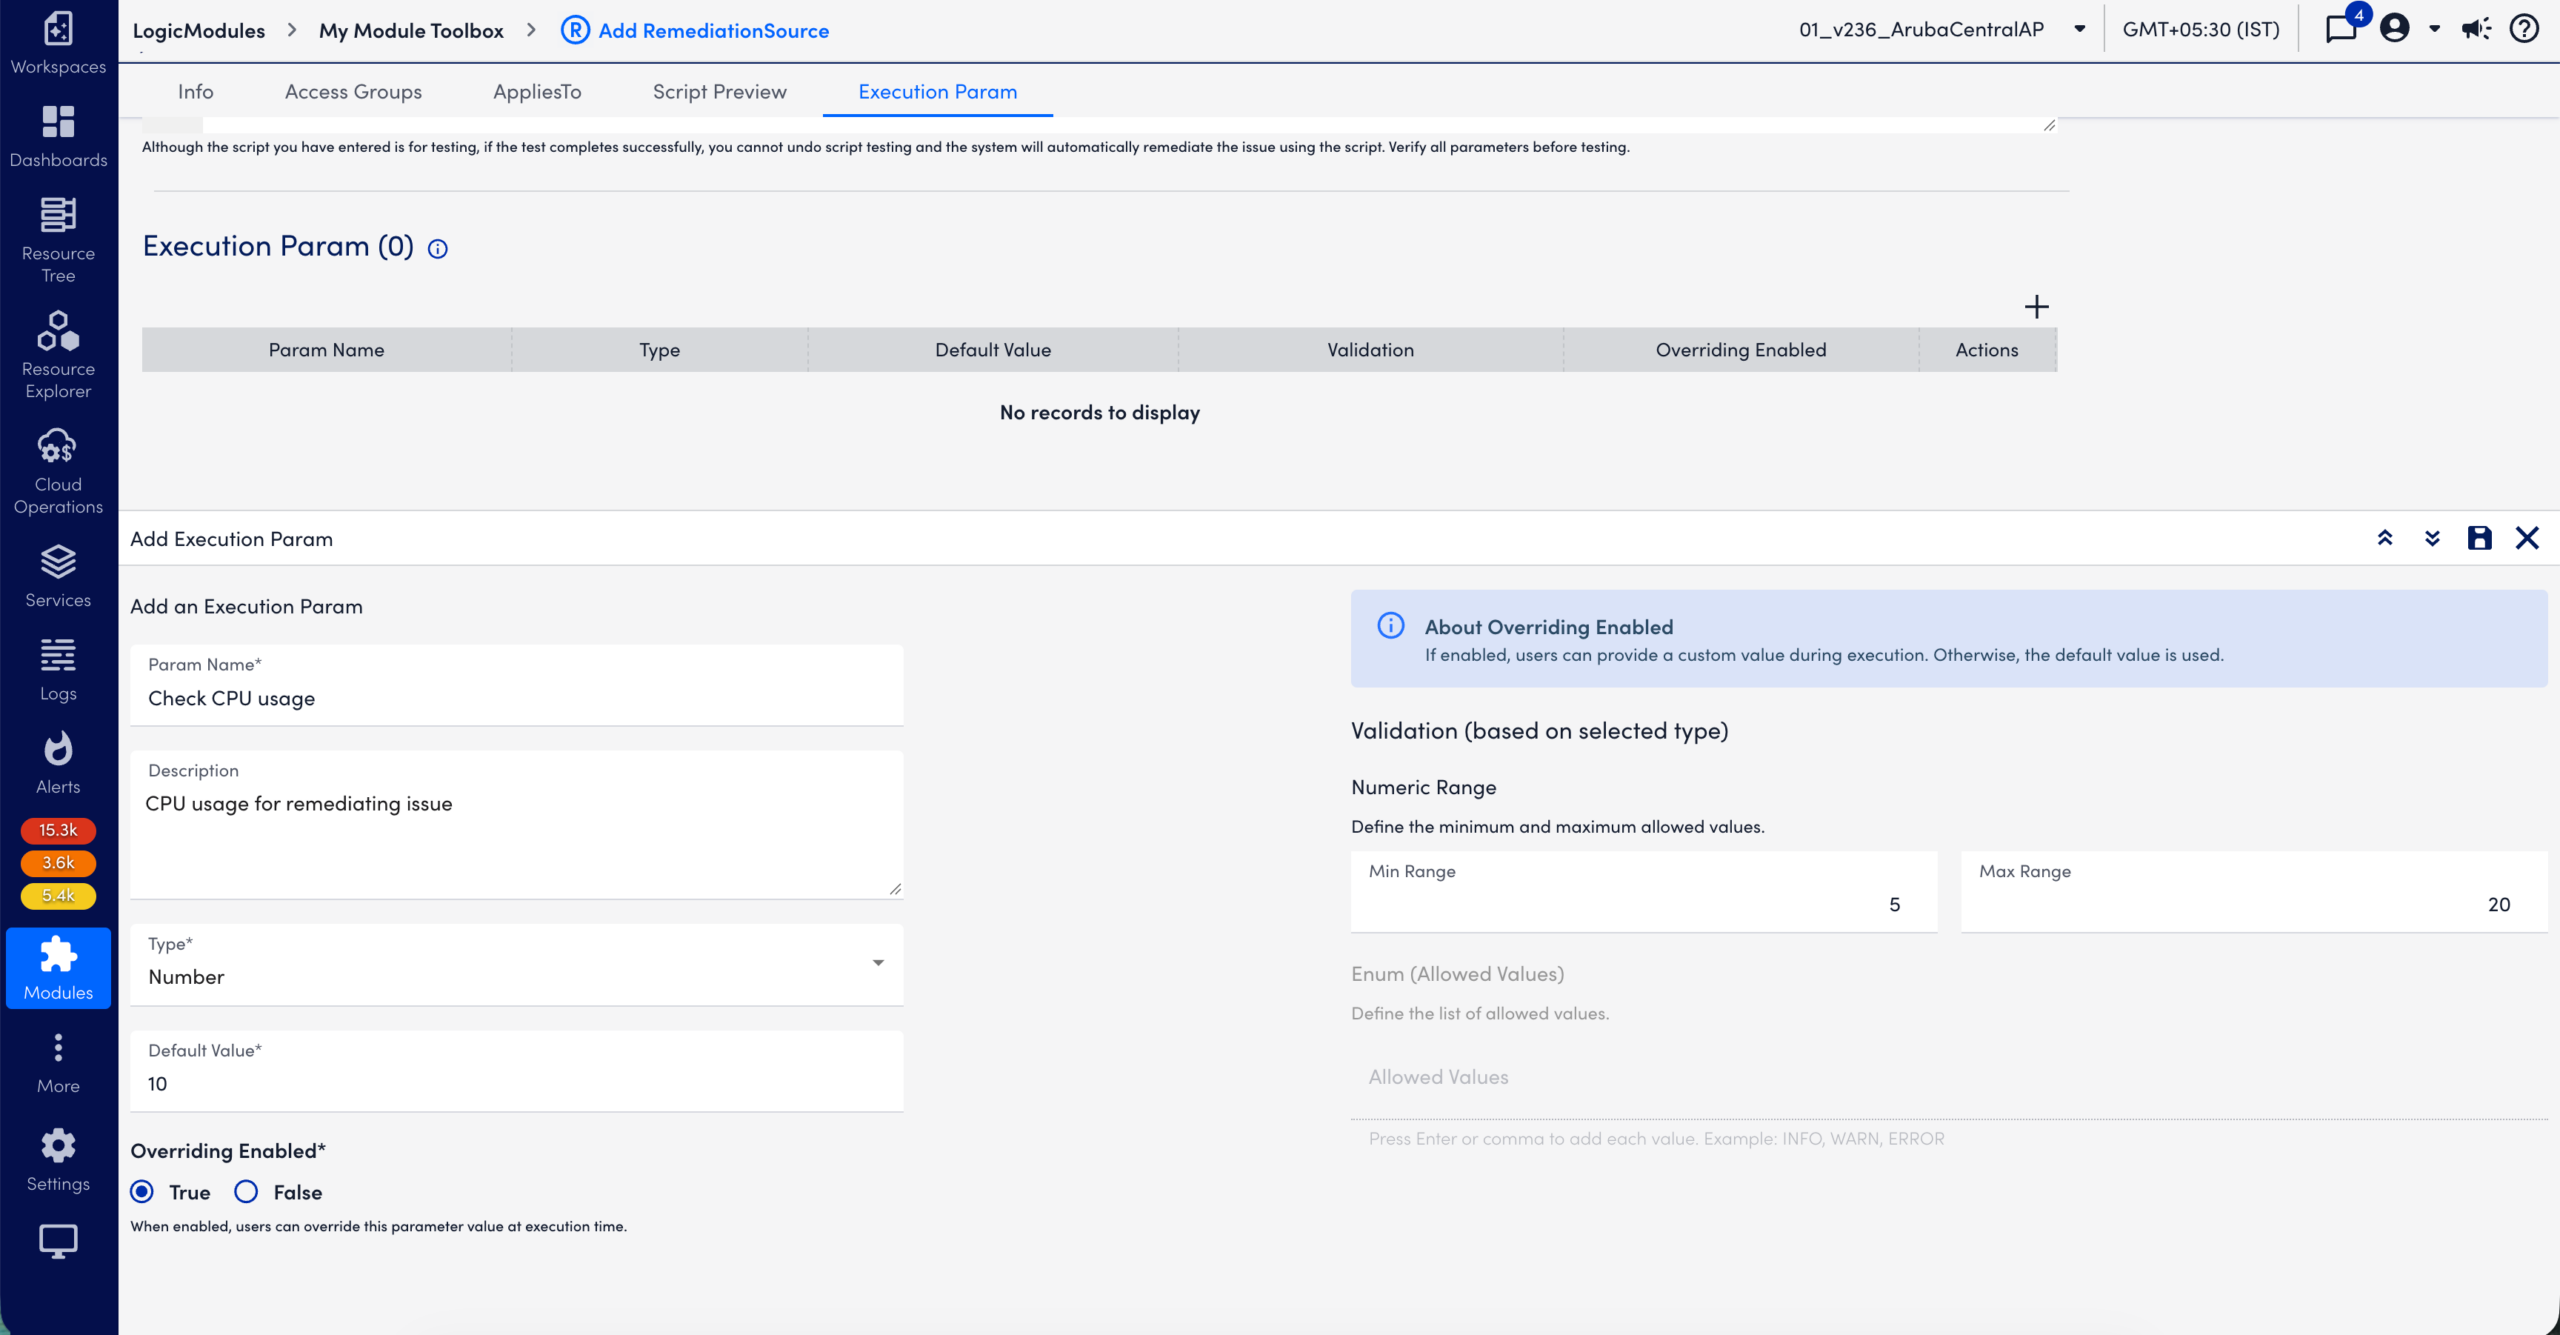
Task: Open the announcements megaphone icon
Action: [x=2476, y=29]
